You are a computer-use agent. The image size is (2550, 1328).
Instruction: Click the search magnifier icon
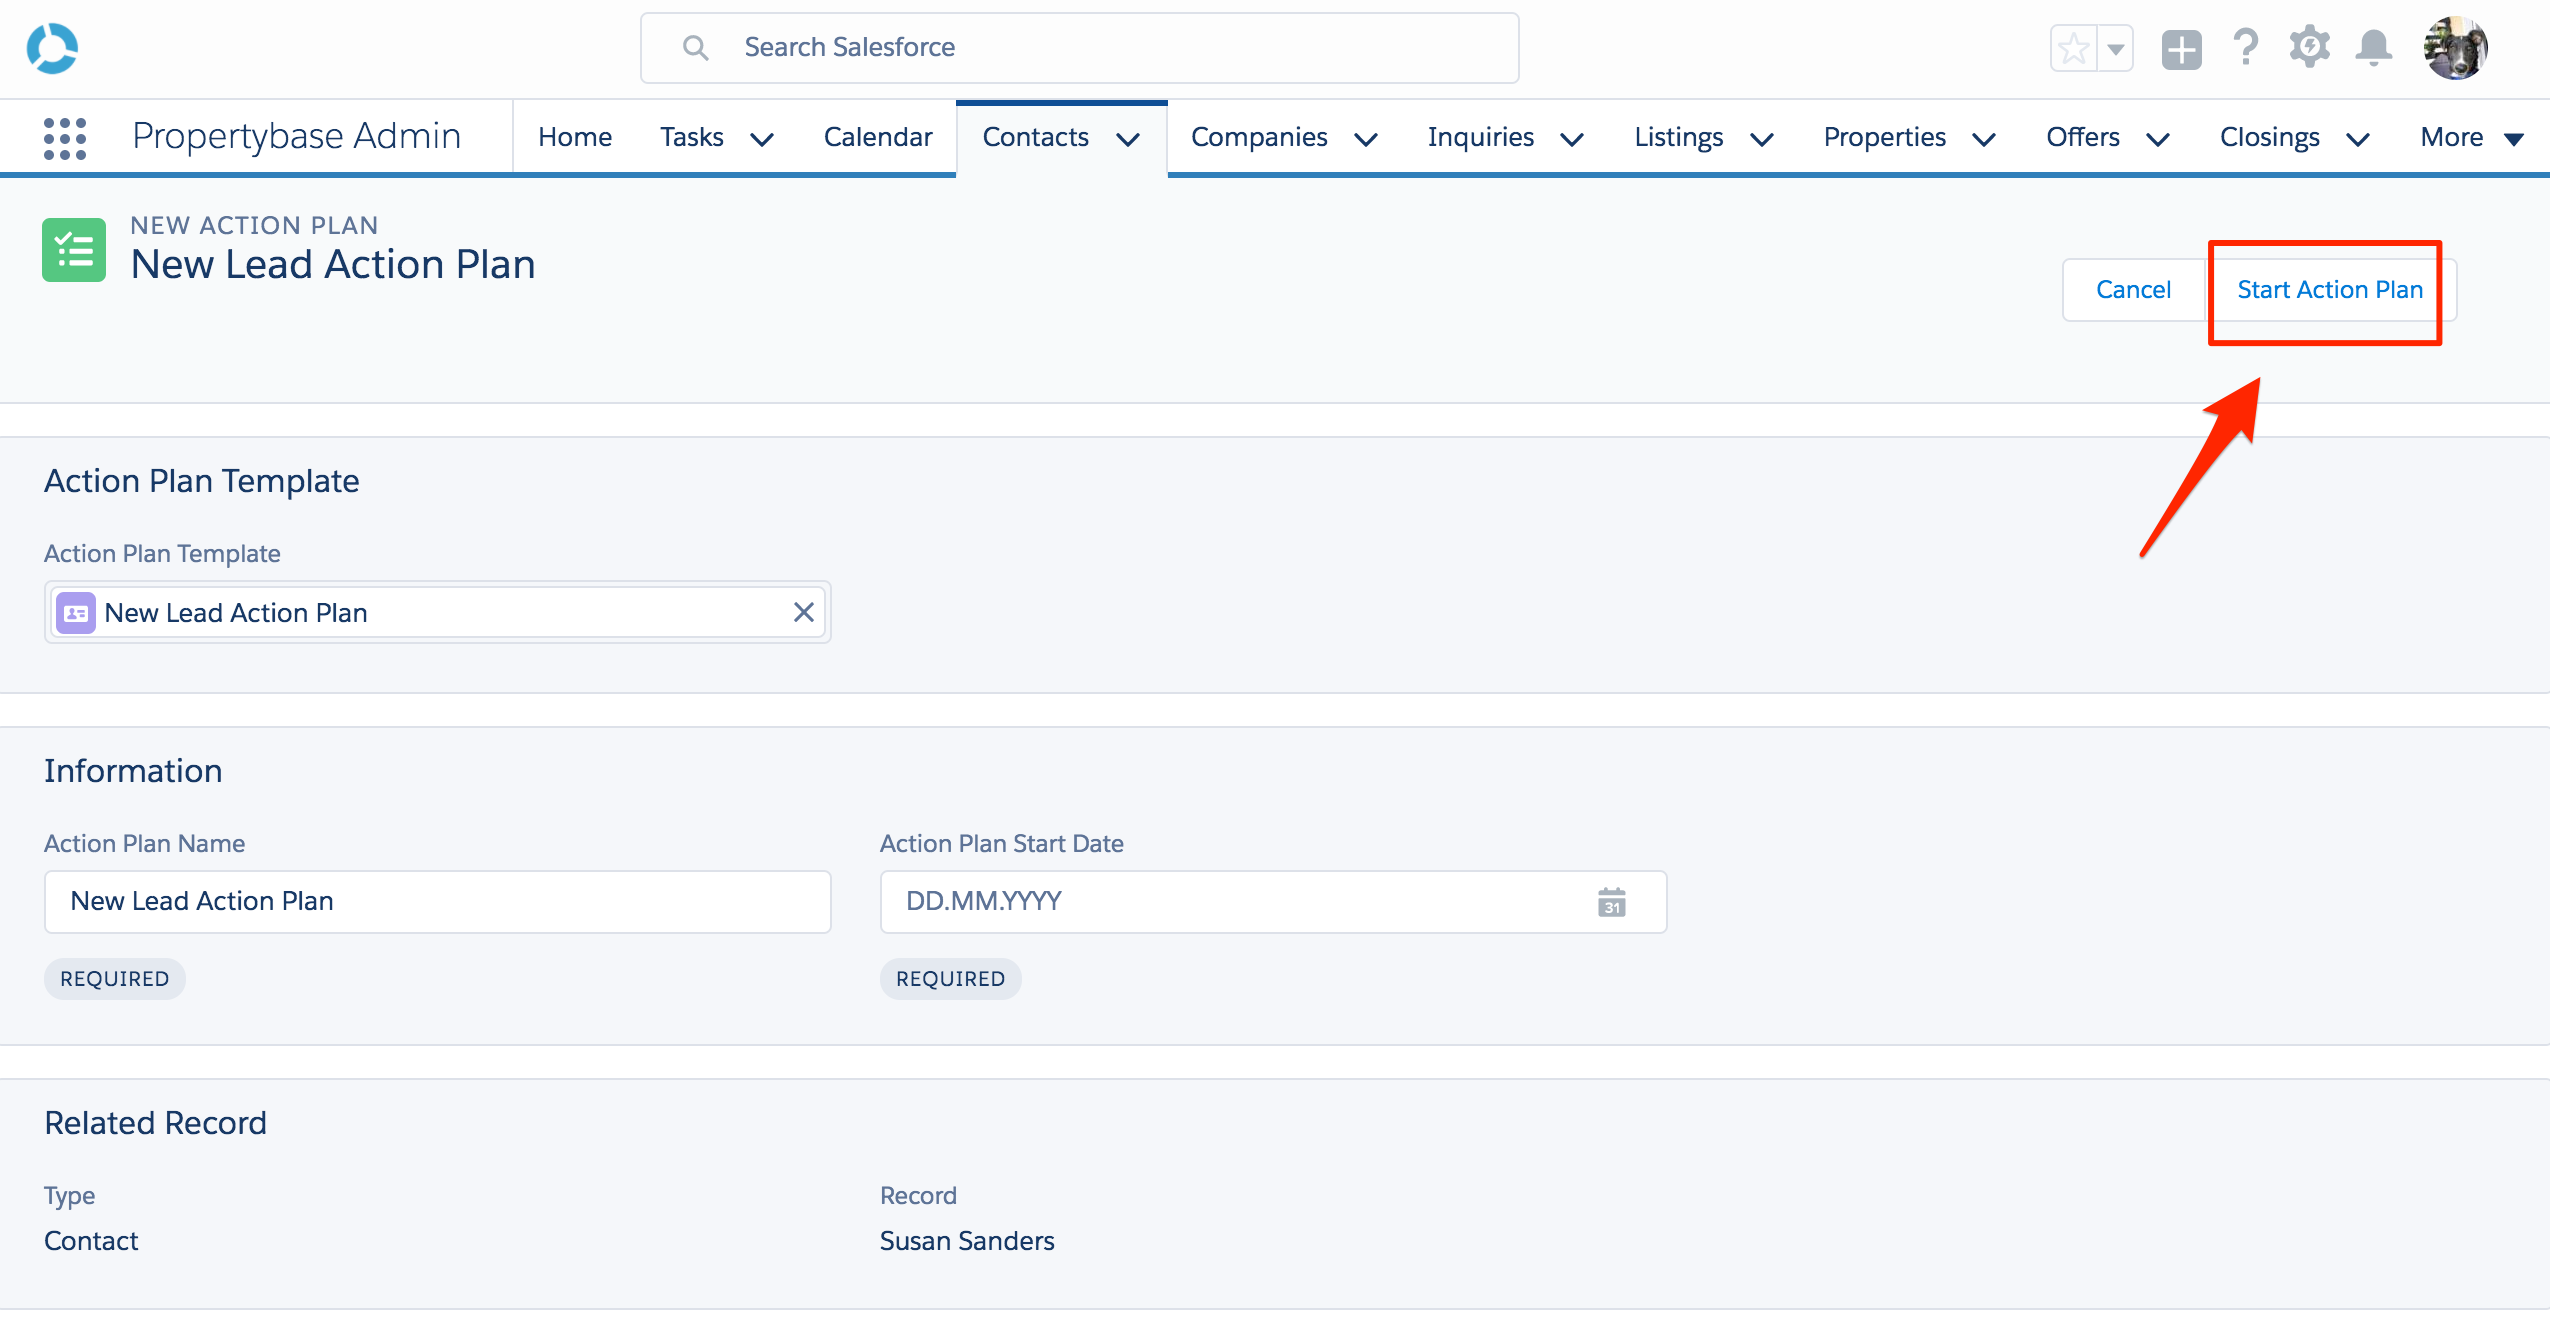(695, 48)
